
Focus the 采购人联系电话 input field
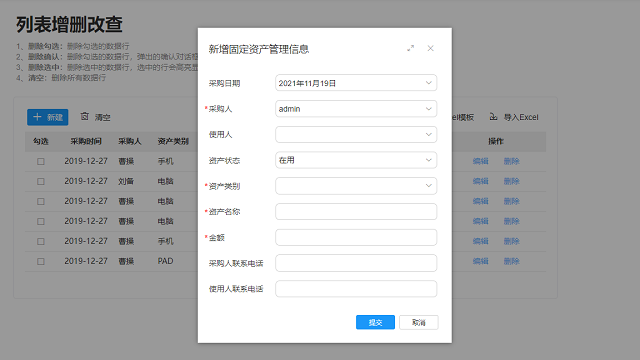356,263
